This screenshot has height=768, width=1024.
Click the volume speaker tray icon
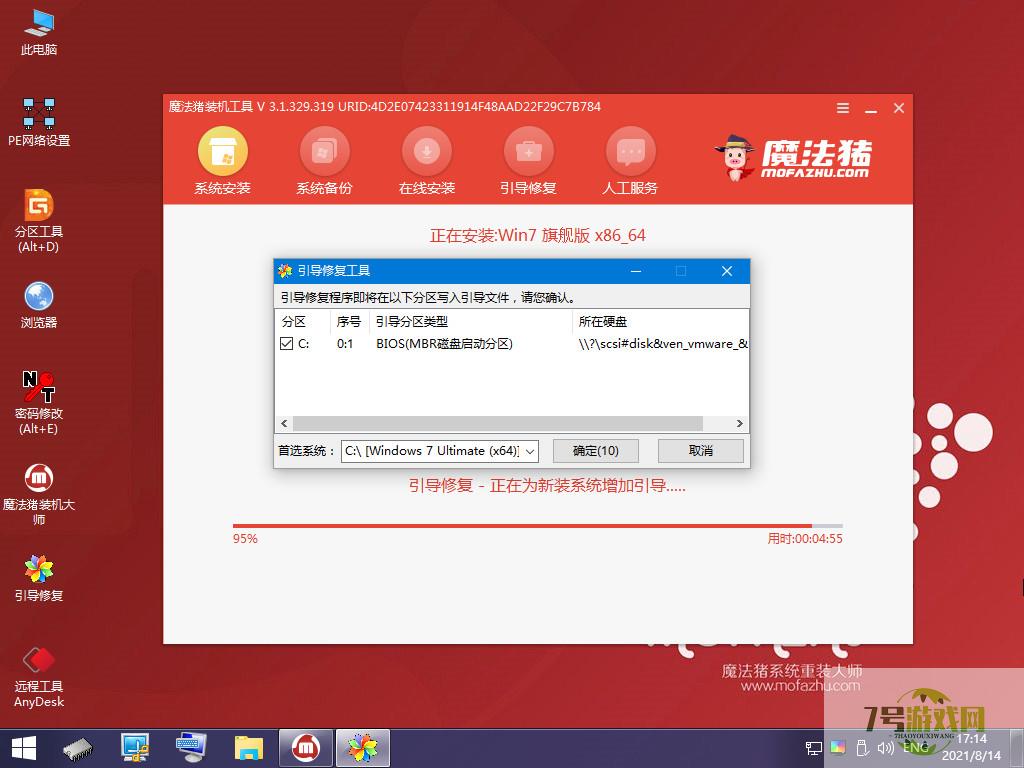[886, 748]
